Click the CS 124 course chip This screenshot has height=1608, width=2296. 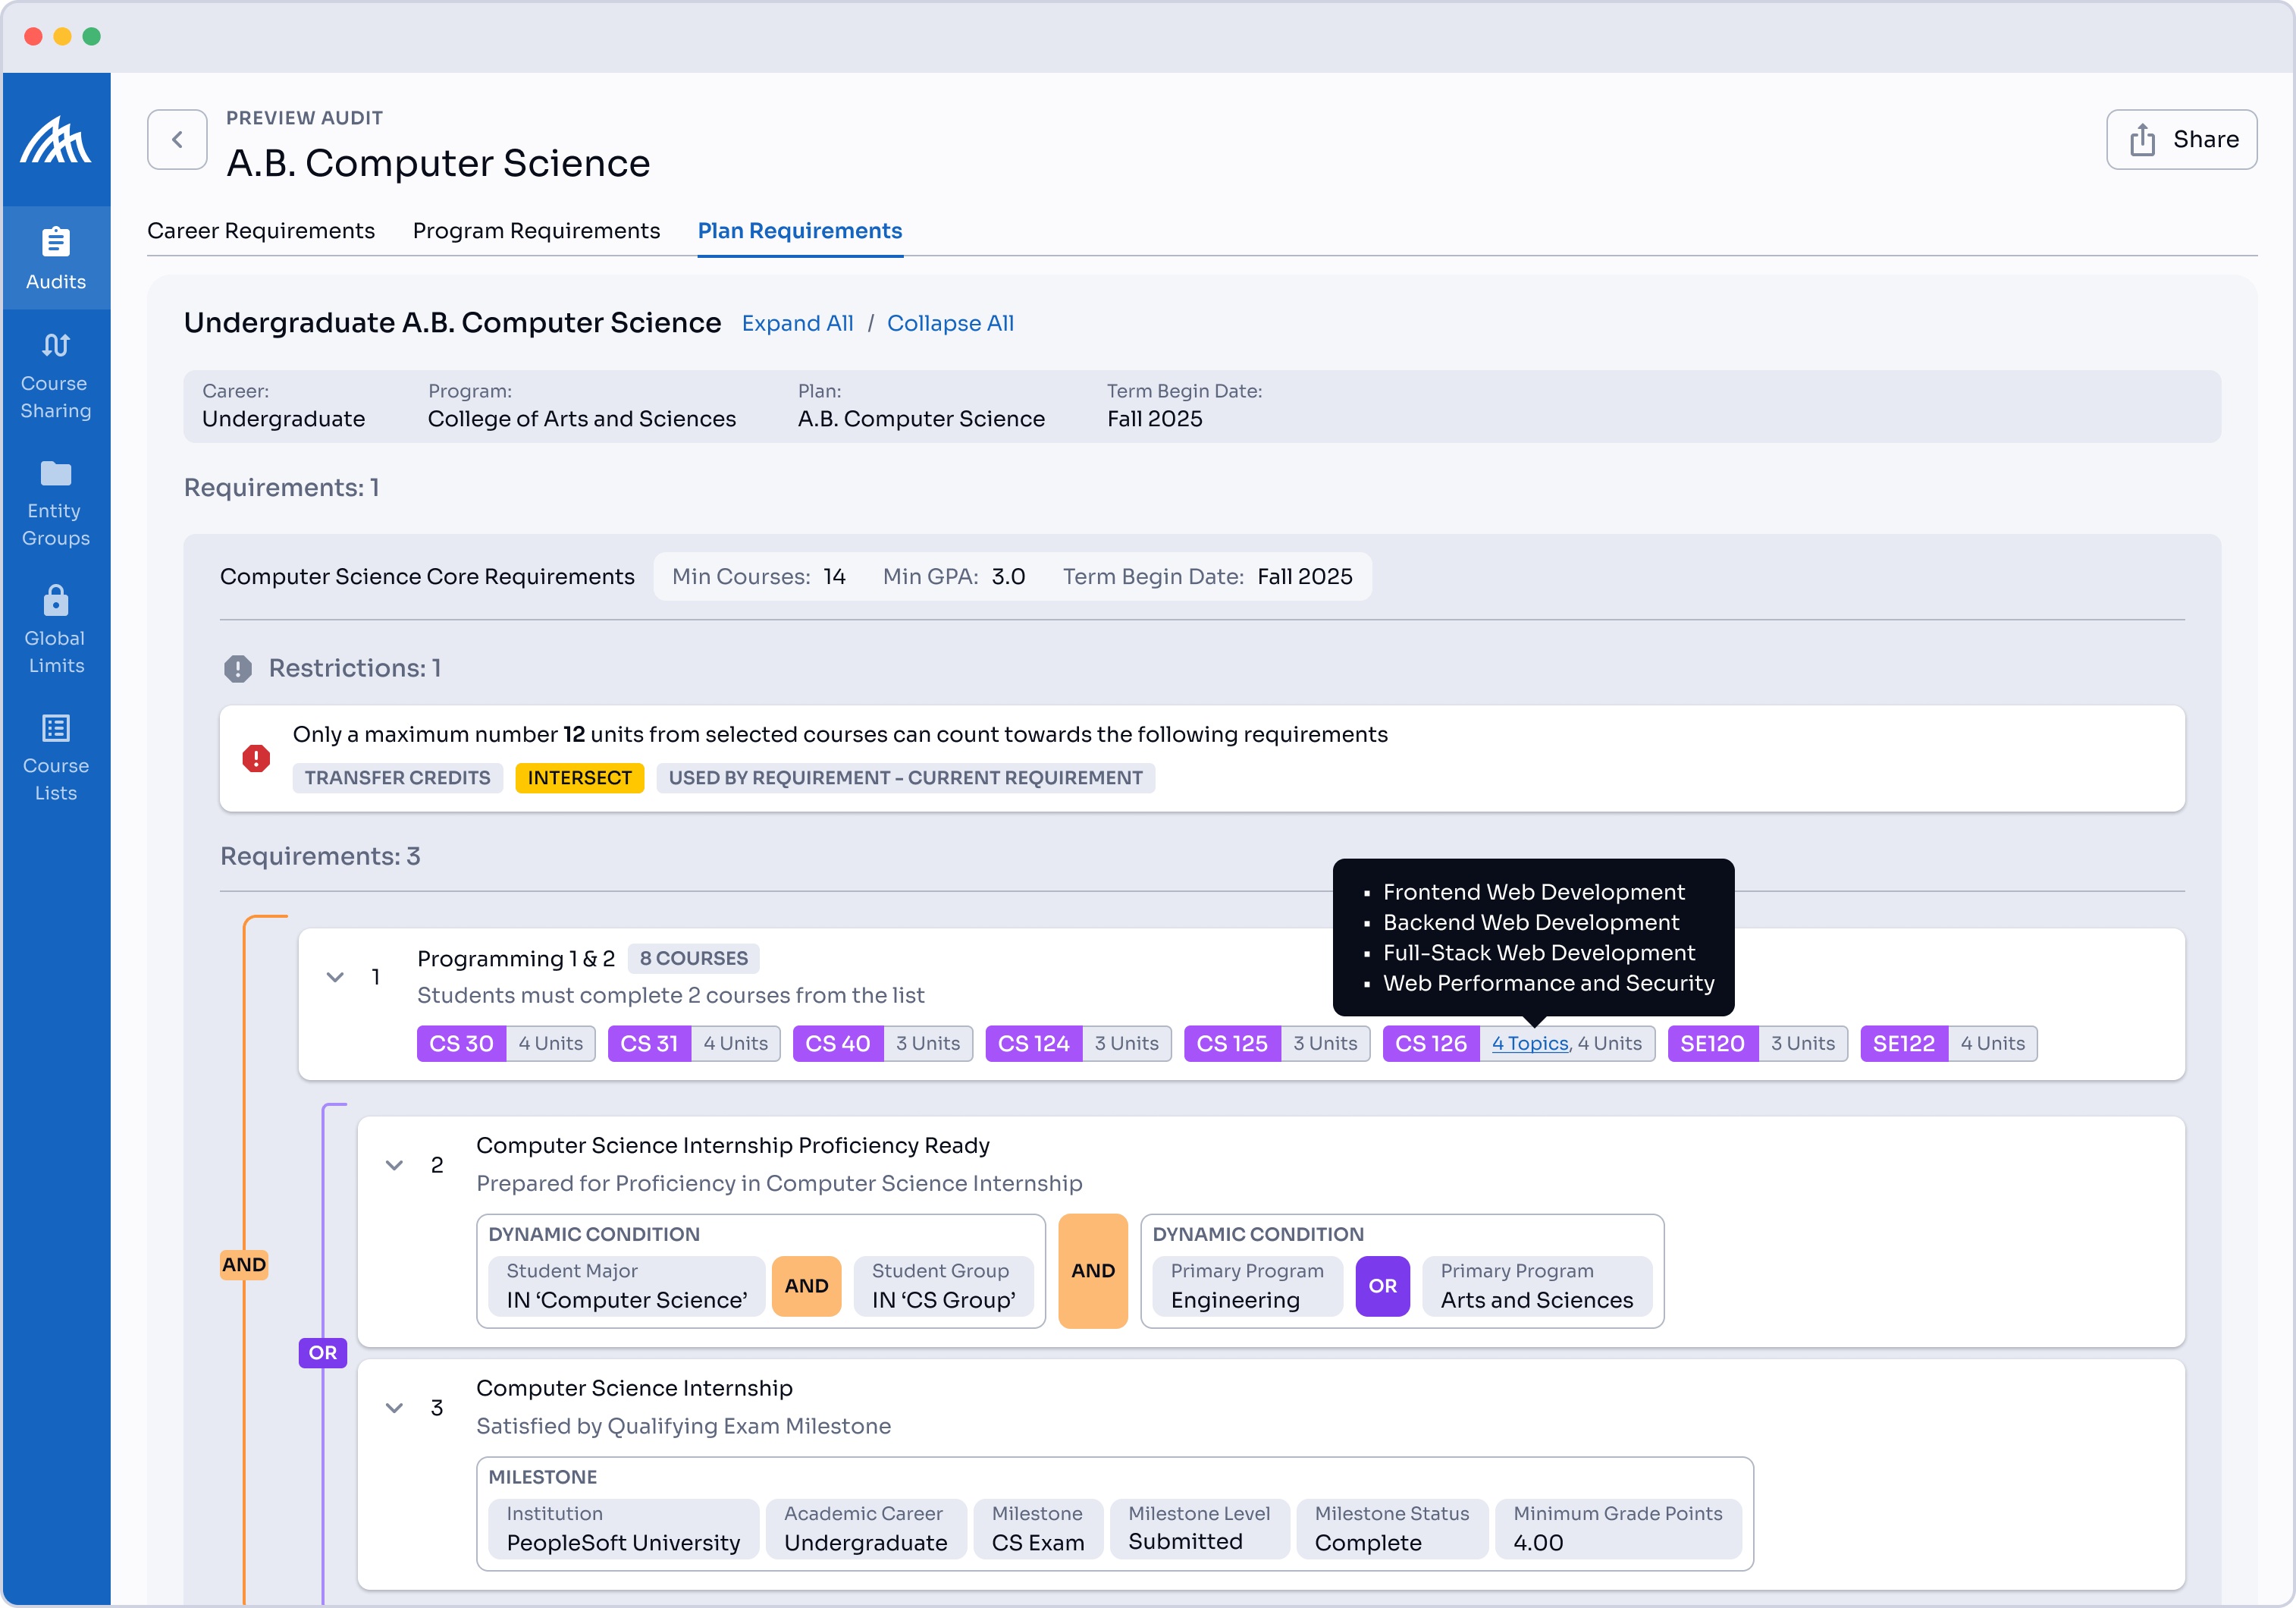[x=1079, y=1043]
